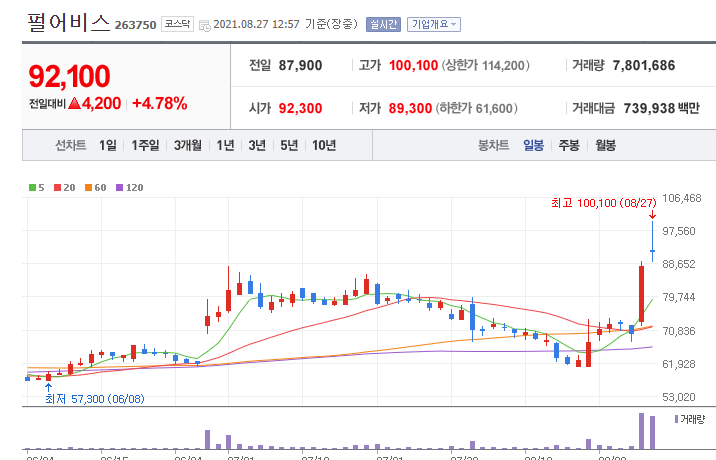Click the 106,468 axis label
The image size is (716, 460).
[682, 198]
